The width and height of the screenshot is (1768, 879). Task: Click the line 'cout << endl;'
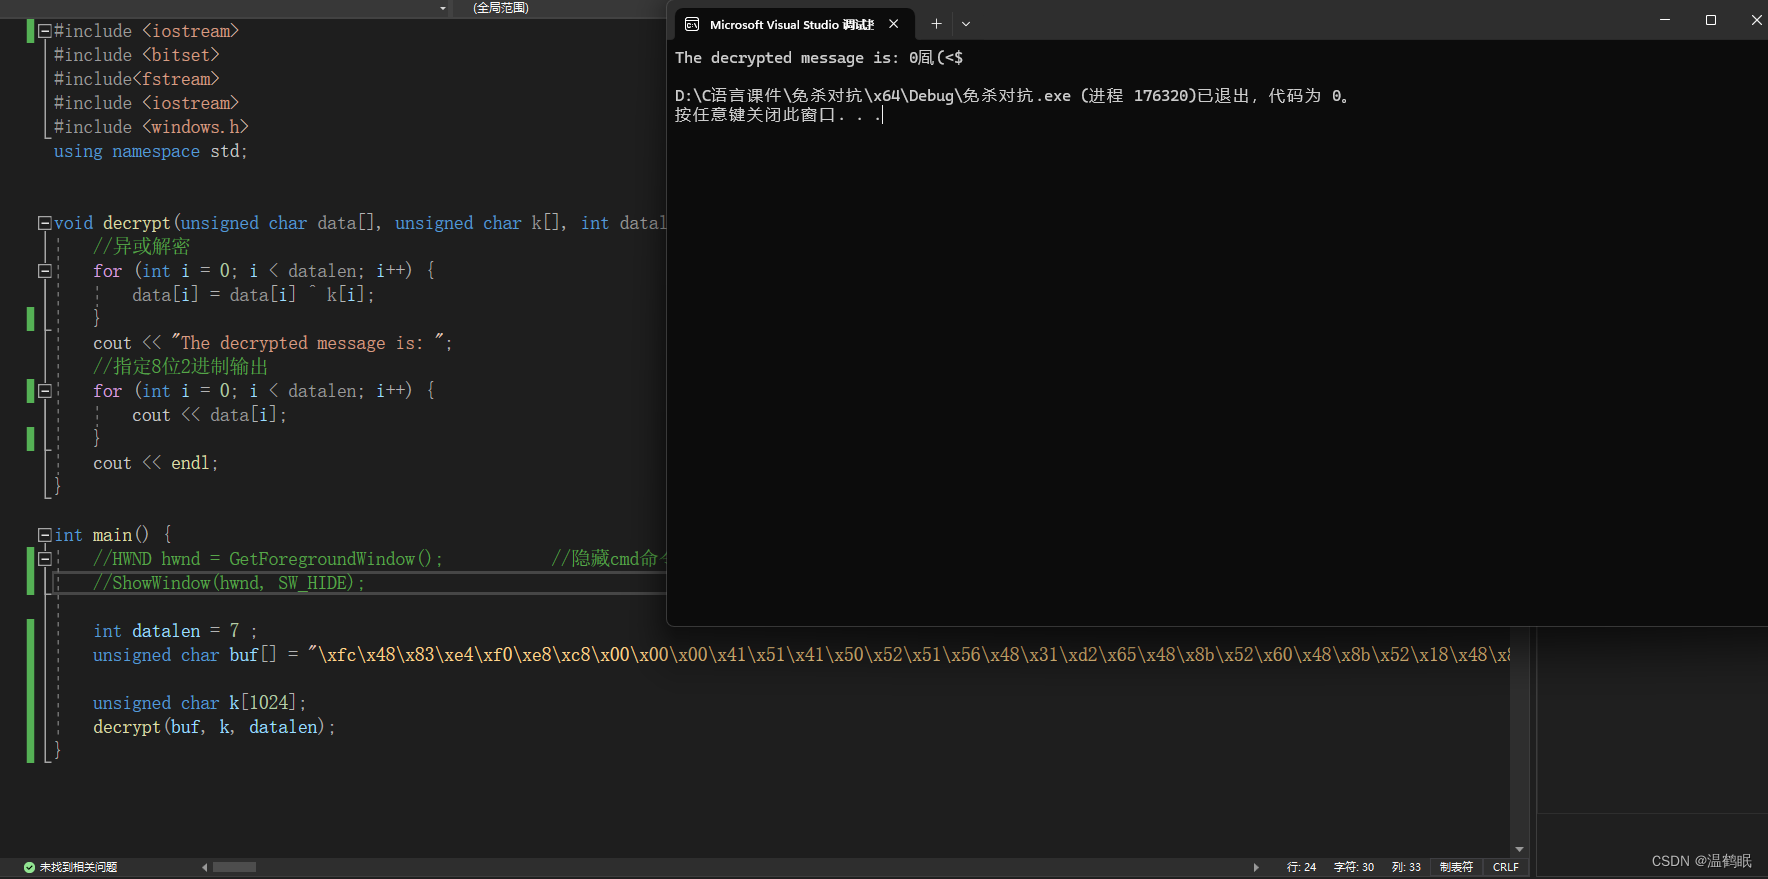(155, 463)
